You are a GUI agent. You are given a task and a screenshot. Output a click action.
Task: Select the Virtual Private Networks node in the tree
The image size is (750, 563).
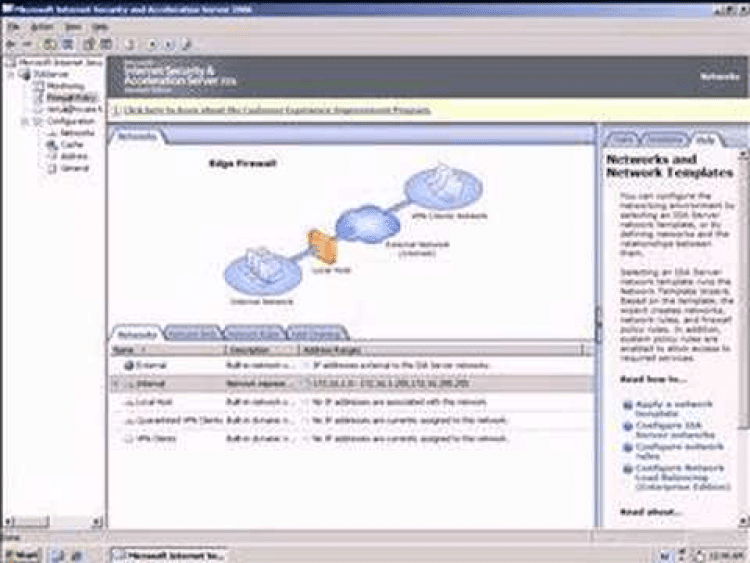74,109
